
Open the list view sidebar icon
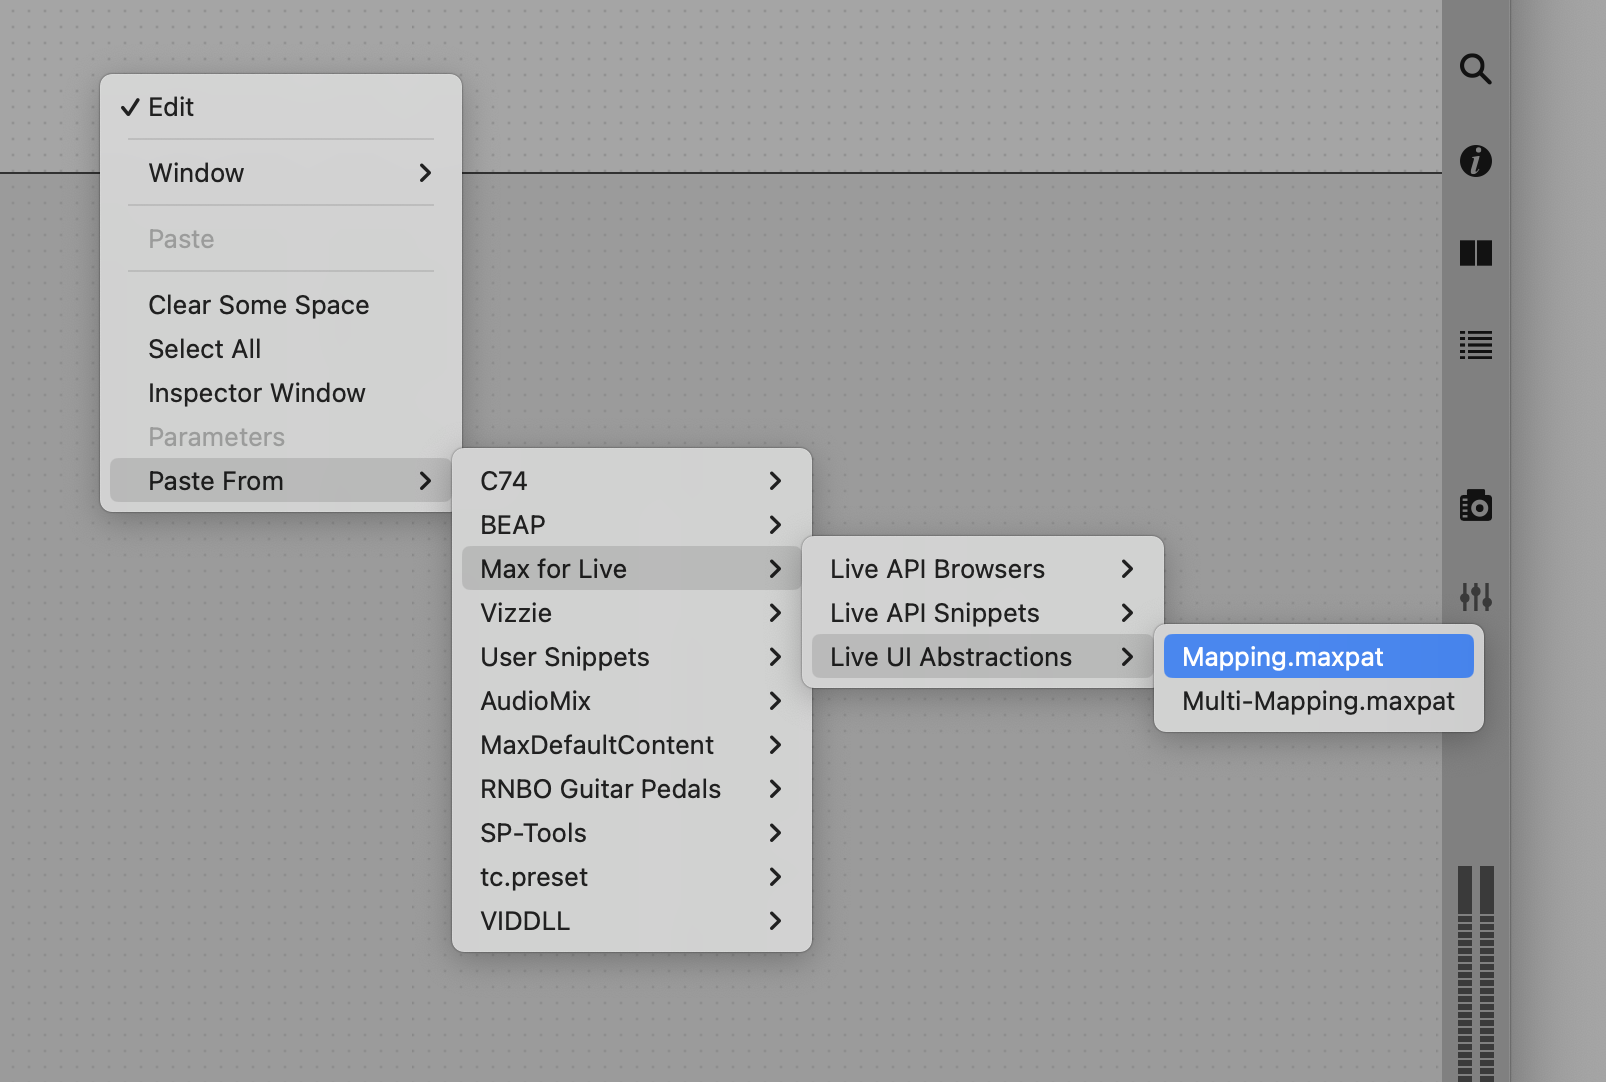click(x=1476, y=345)
